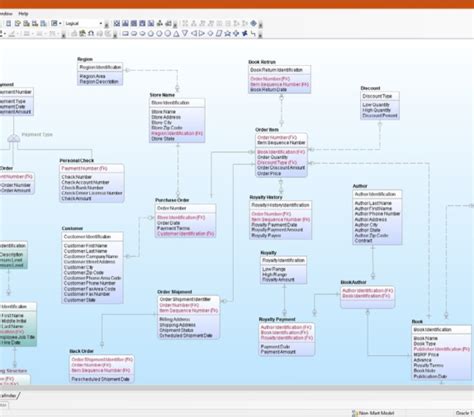Select the Royalty Payment entity title

277,319
